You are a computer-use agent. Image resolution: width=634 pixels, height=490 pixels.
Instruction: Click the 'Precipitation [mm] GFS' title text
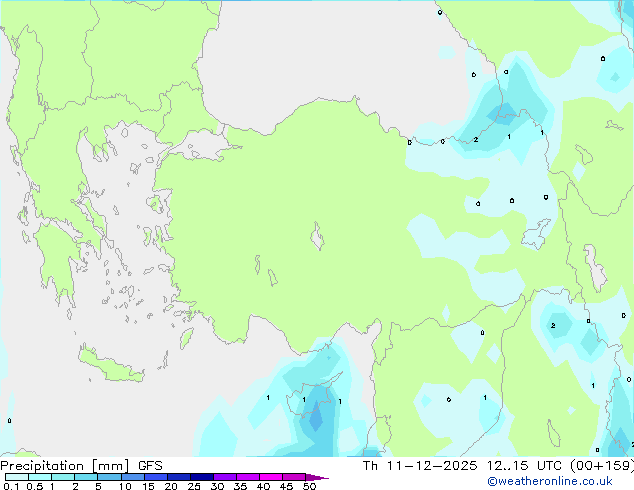point(81,466)
